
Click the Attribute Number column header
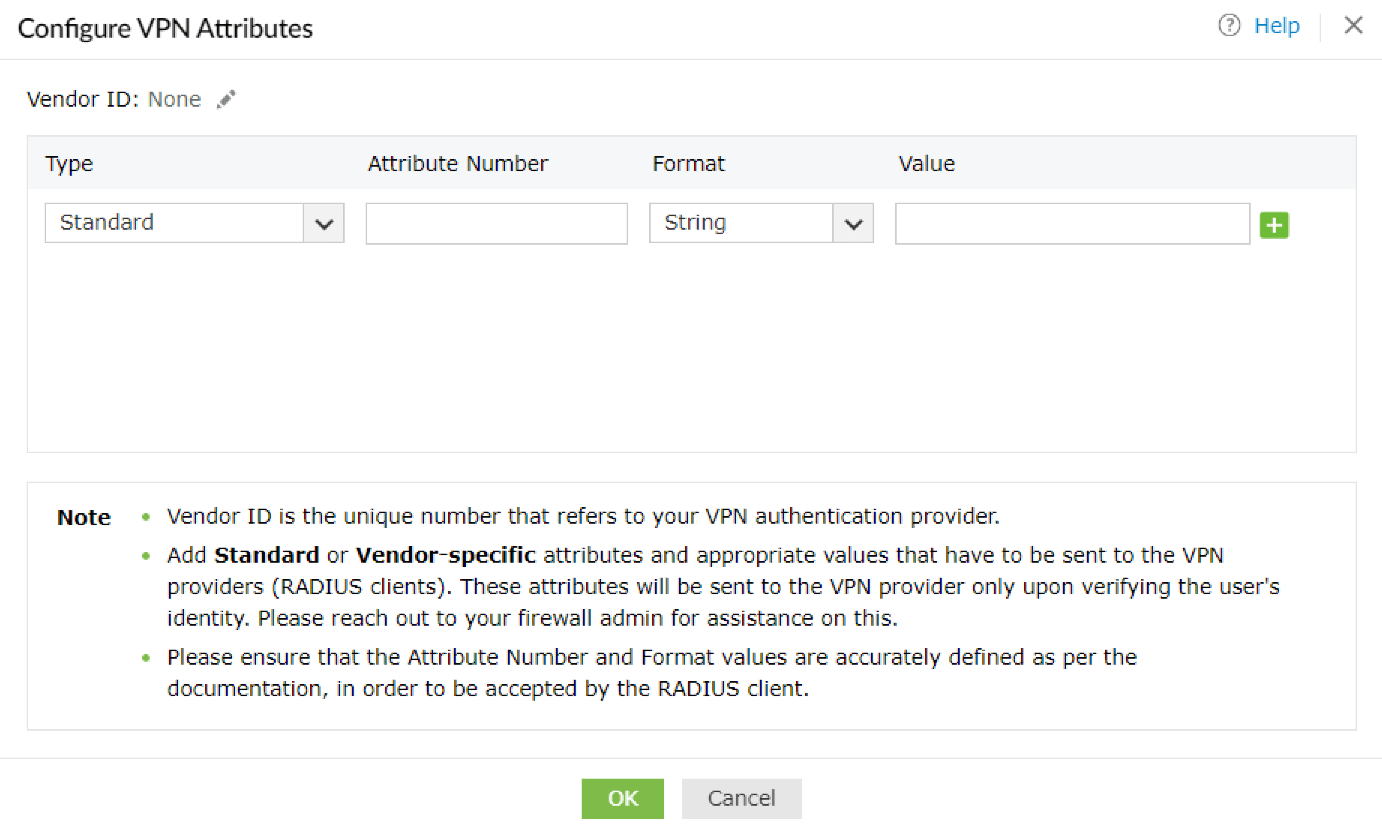458,164
